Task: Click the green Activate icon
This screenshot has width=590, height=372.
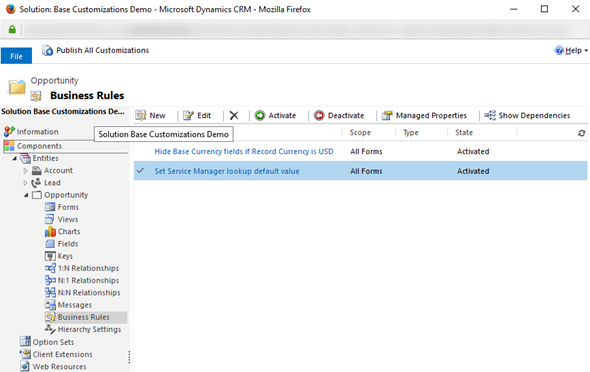Action: click(260, 115)
